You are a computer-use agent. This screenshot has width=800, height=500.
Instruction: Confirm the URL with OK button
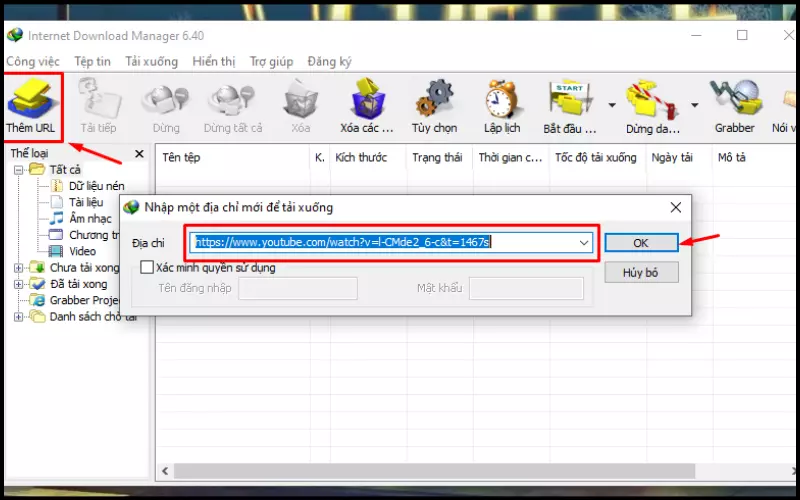641,243
